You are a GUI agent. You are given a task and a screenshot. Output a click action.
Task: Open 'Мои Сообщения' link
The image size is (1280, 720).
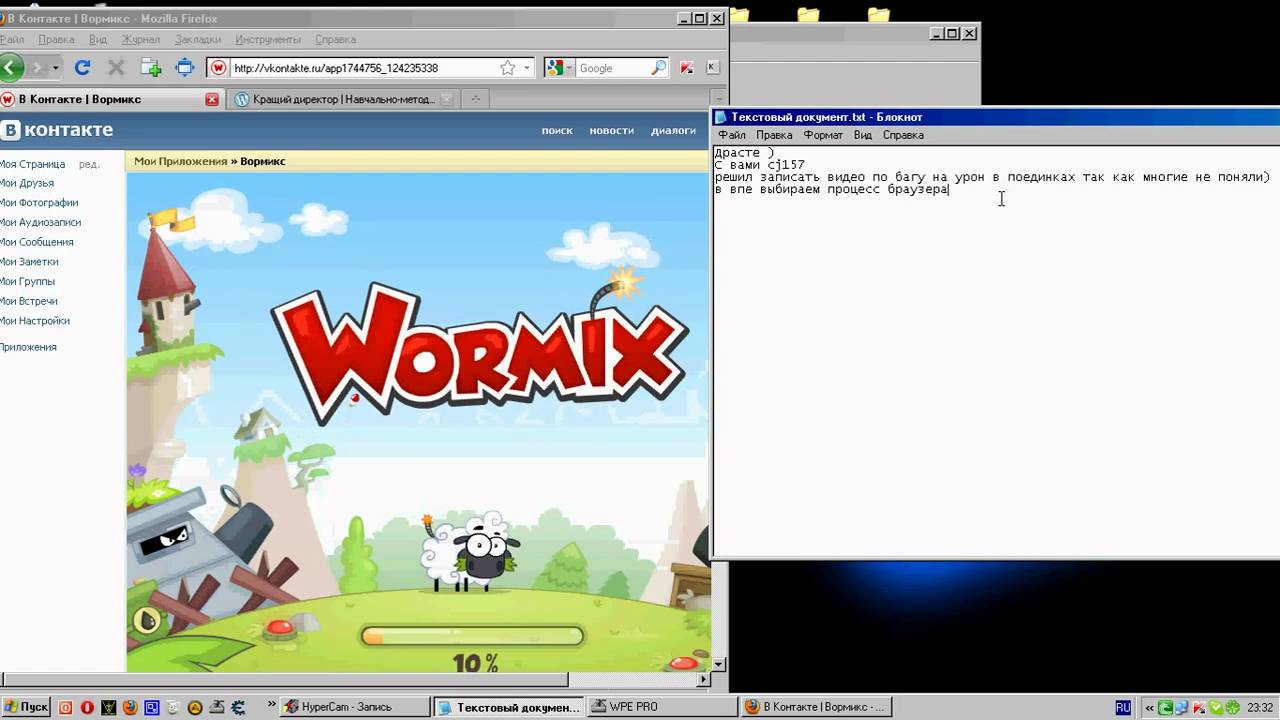pyautogui.click(x=36, y=242)
